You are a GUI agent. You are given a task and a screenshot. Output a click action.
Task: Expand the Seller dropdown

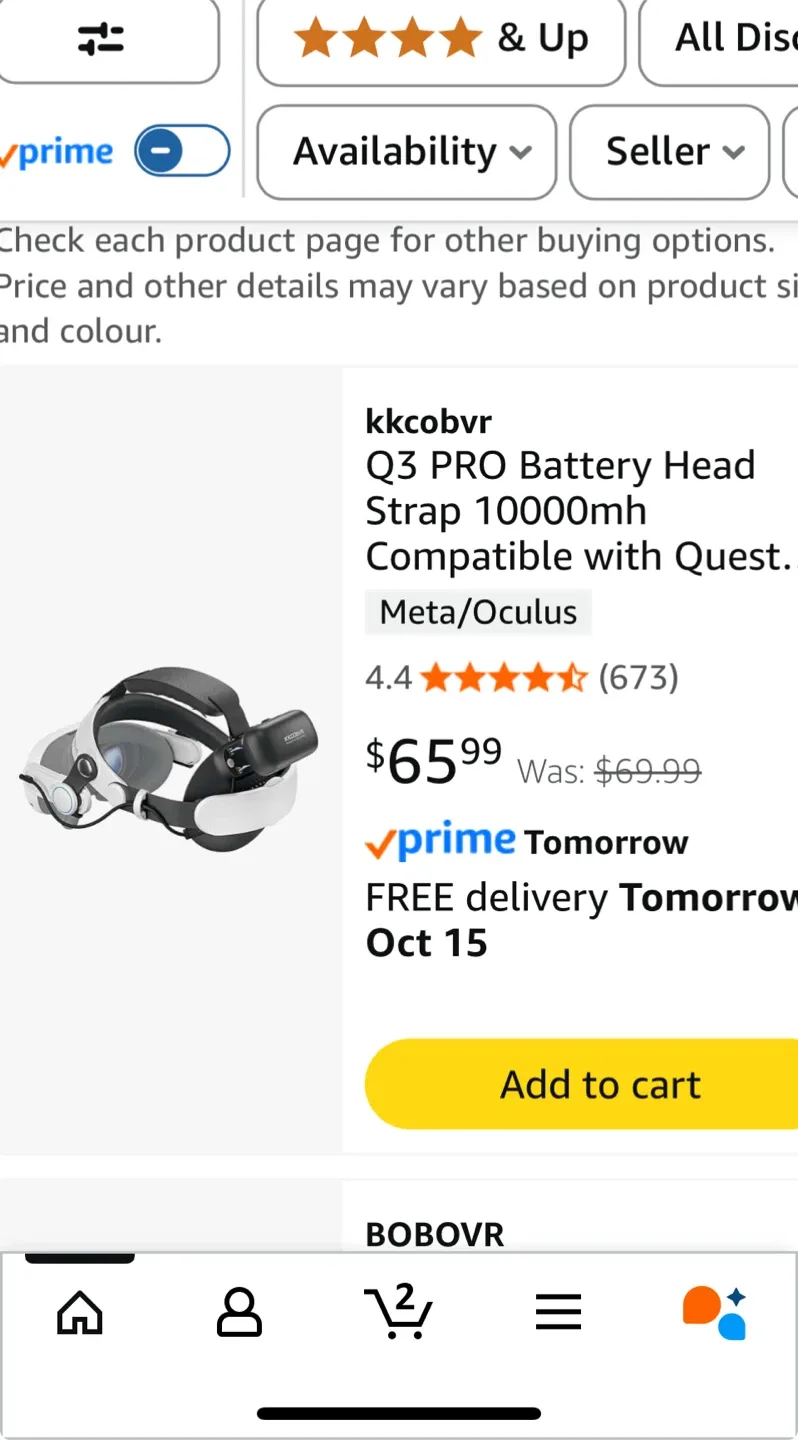click(x=670, y=152)
